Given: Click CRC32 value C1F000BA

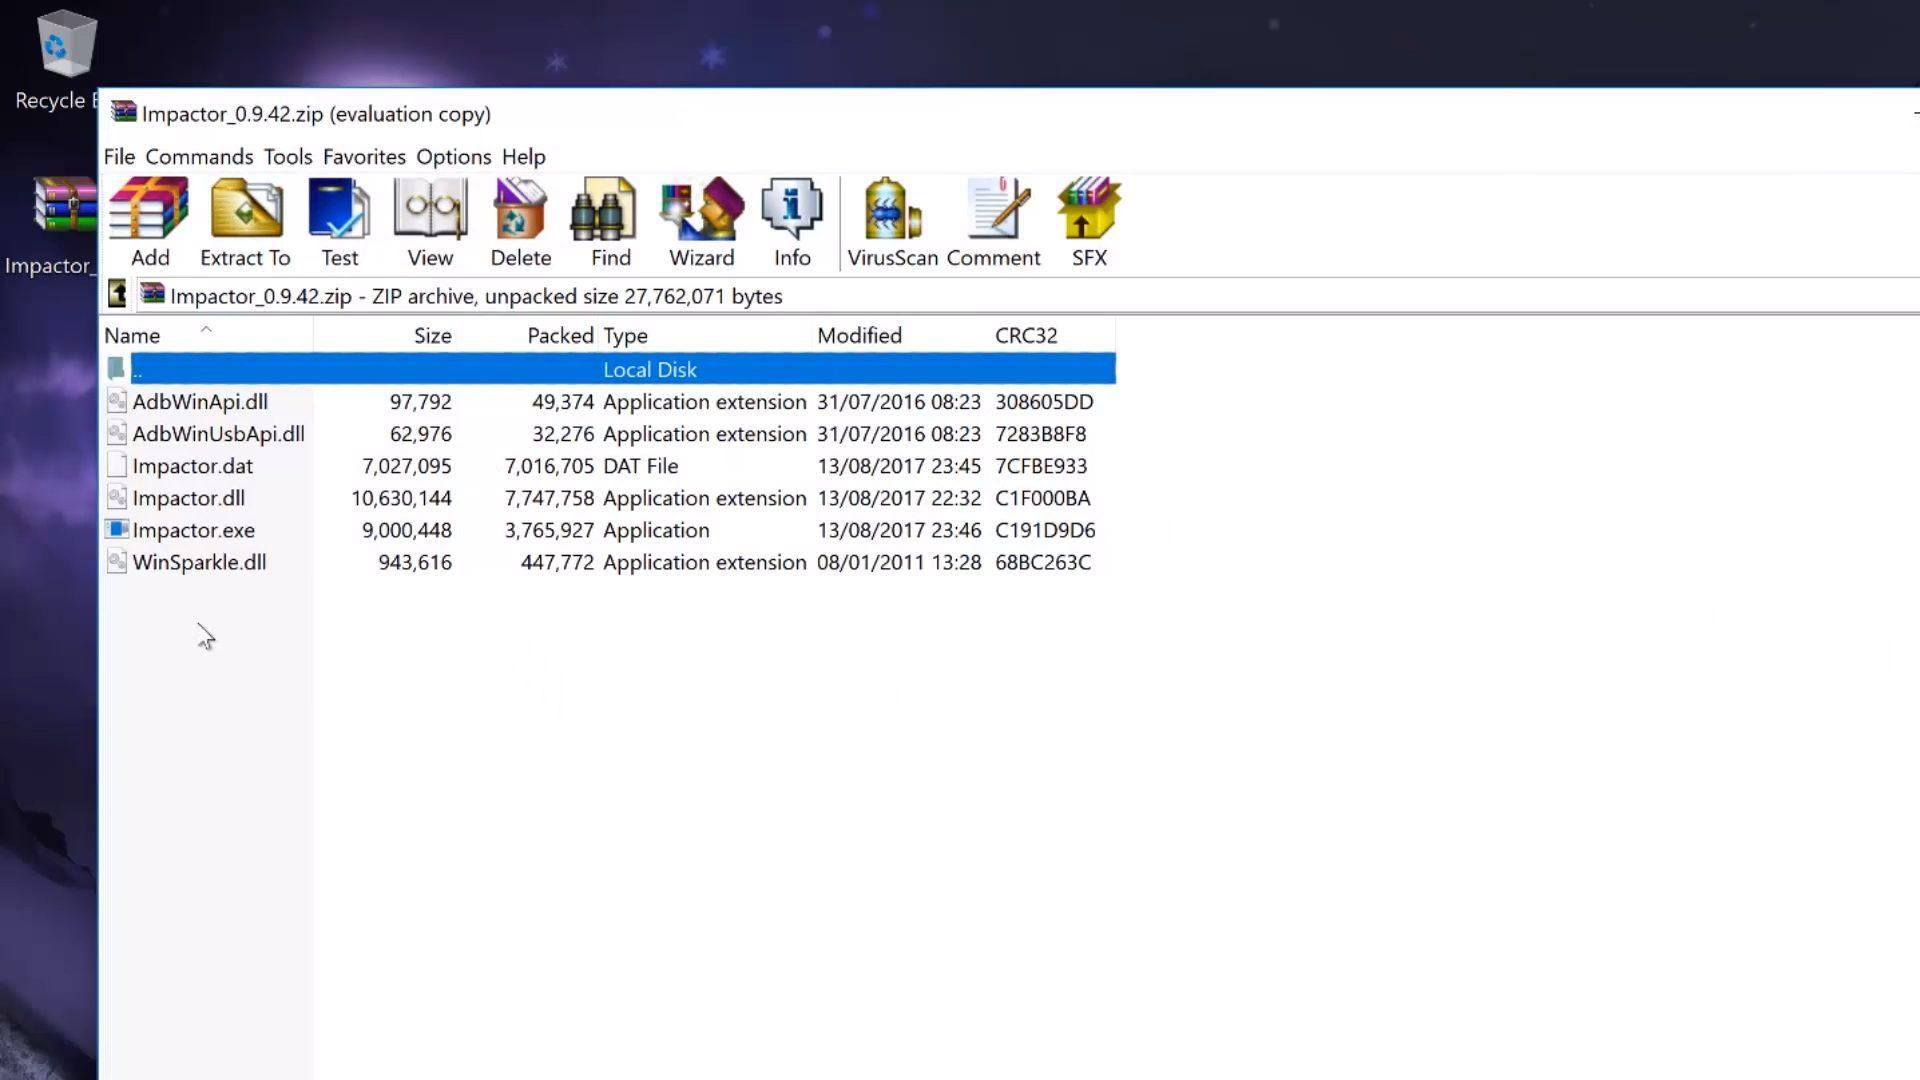Looking at the screenshot, I should [1042, 498].
